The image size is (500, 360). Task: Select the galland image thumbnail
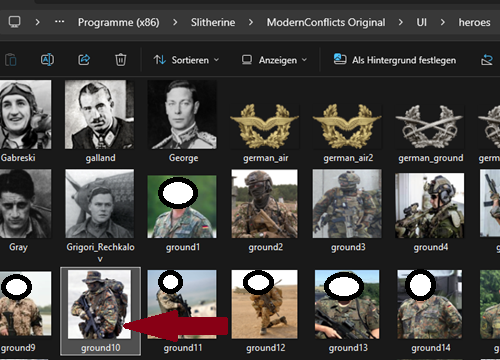99,114
